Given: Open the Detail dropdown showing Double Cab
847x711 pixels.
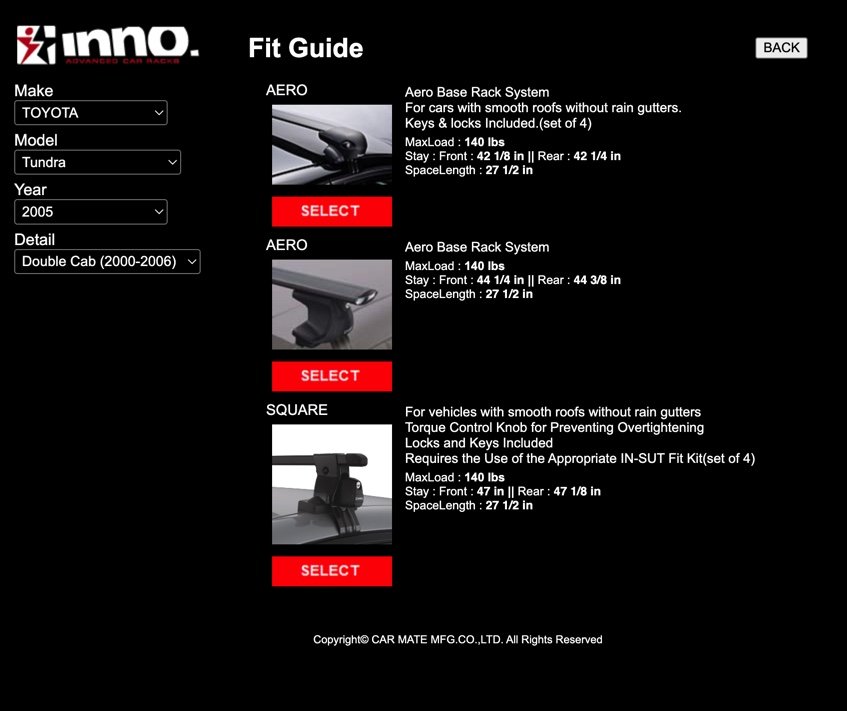Looking at the screenshot, I should 107,261.
